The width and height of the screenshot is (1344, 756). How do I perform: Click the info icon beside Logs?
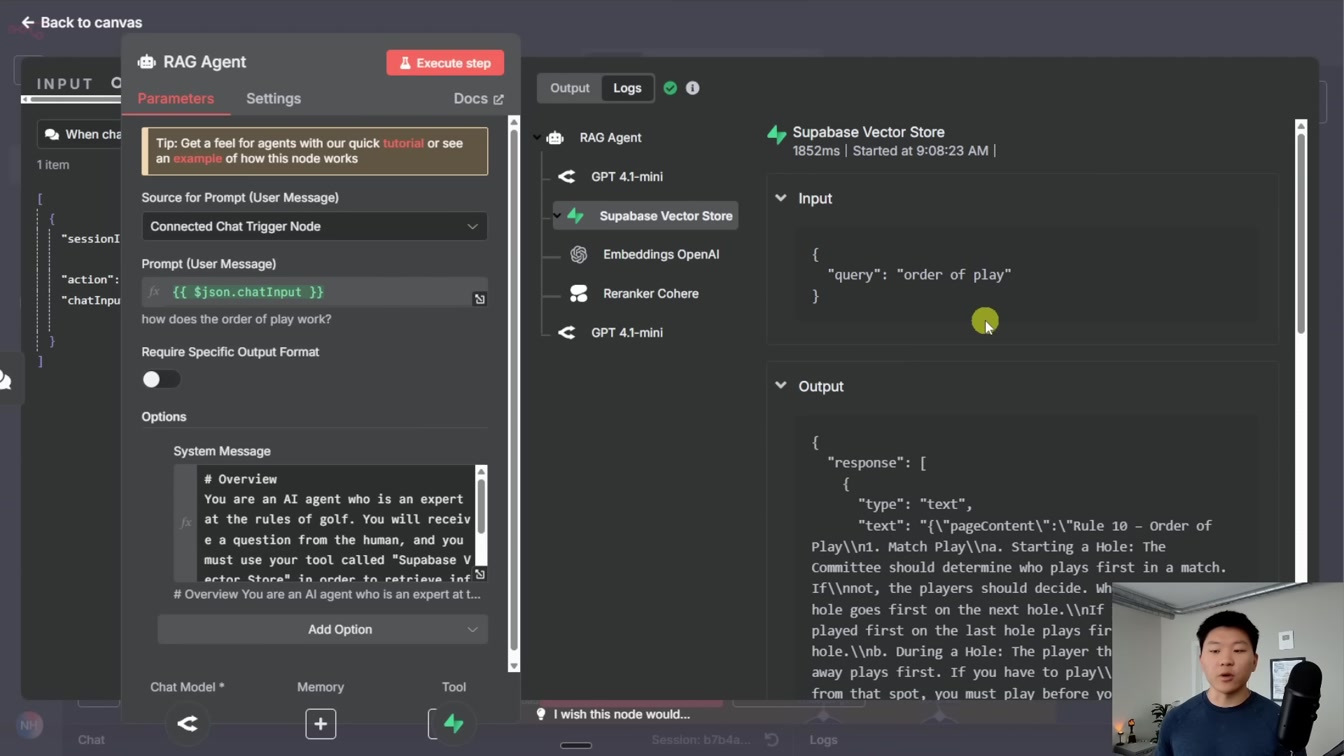692,88
